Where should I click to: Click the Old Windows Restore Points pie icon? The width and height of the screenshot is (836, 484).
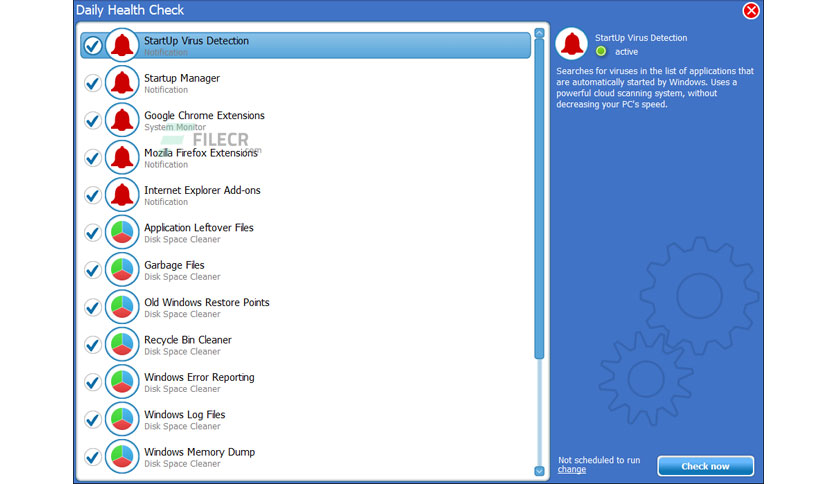coord(122,307)
